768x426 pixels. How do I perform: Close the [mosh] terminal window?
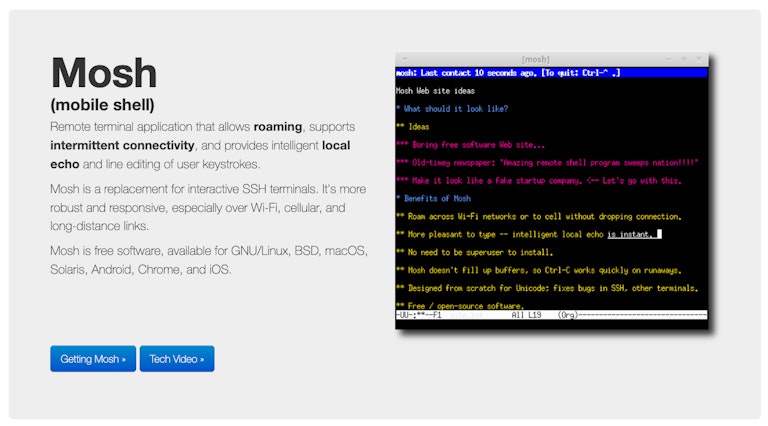(699, 59)
